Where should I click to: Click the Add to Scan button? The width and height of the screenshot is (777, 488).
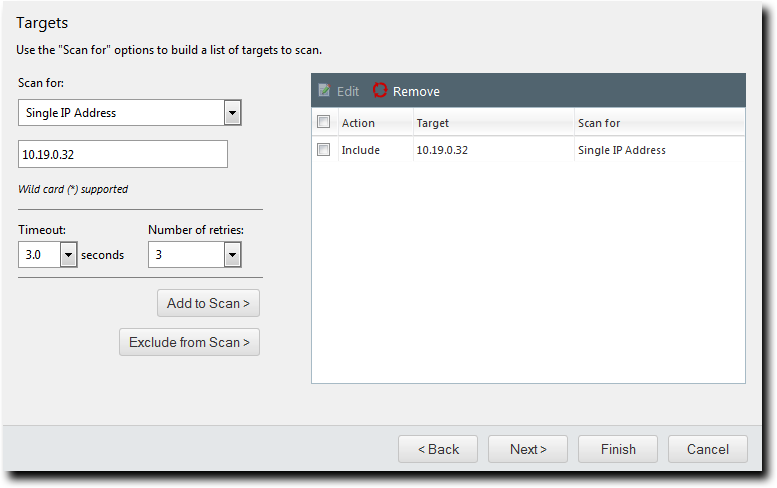pyautogui.click(x=209, y=303)
